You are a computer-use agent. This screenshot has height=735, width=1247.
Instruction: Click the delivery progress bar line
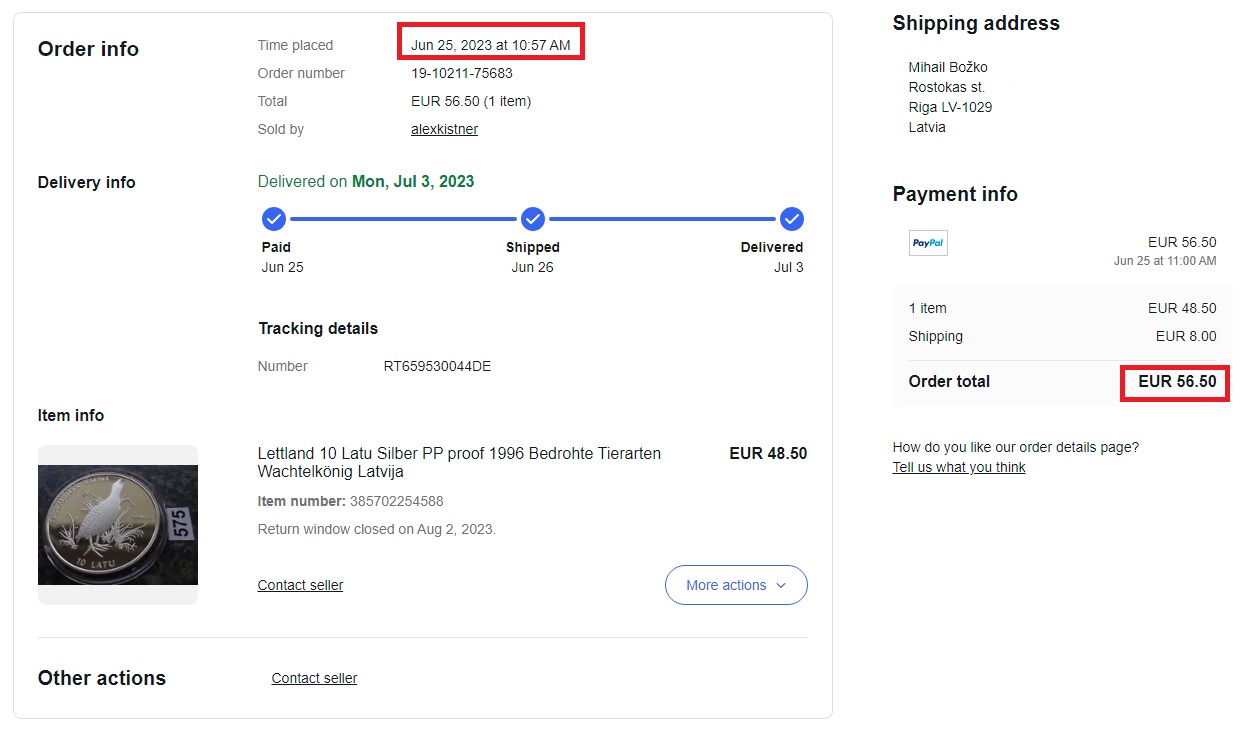click(x=533, y=219)
